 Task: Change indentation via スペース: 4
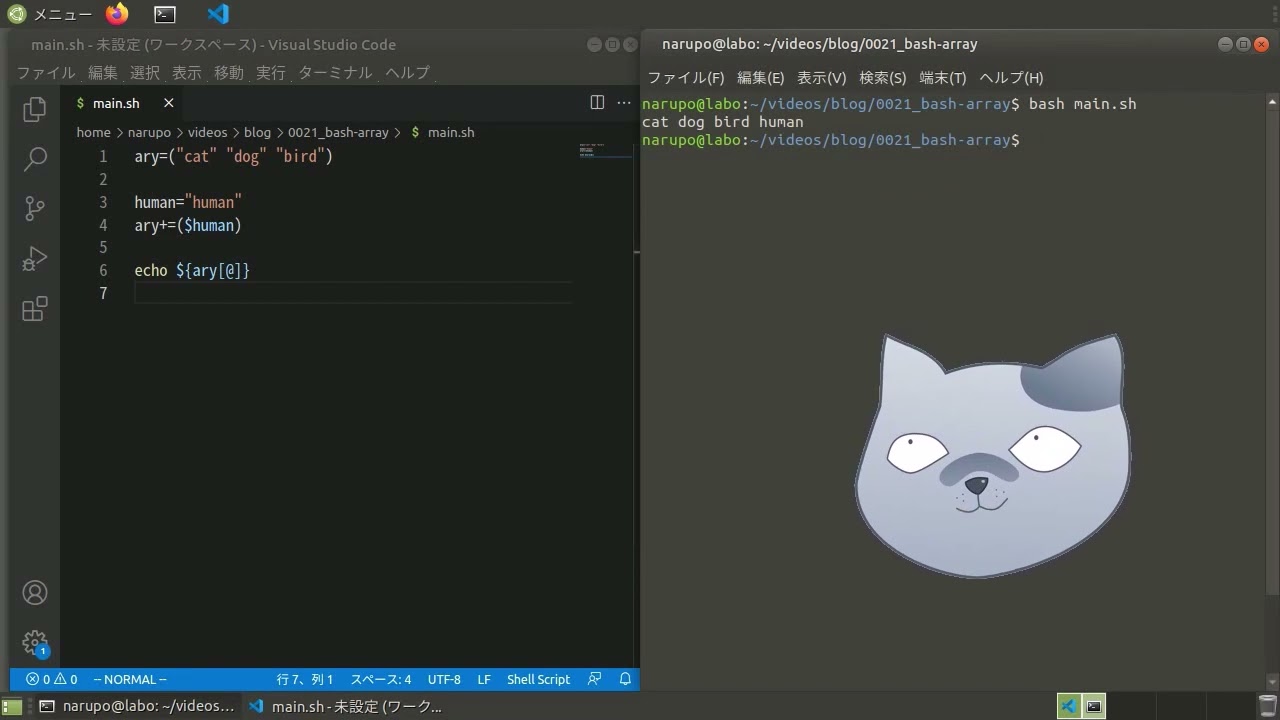click(x=380, y=679)
